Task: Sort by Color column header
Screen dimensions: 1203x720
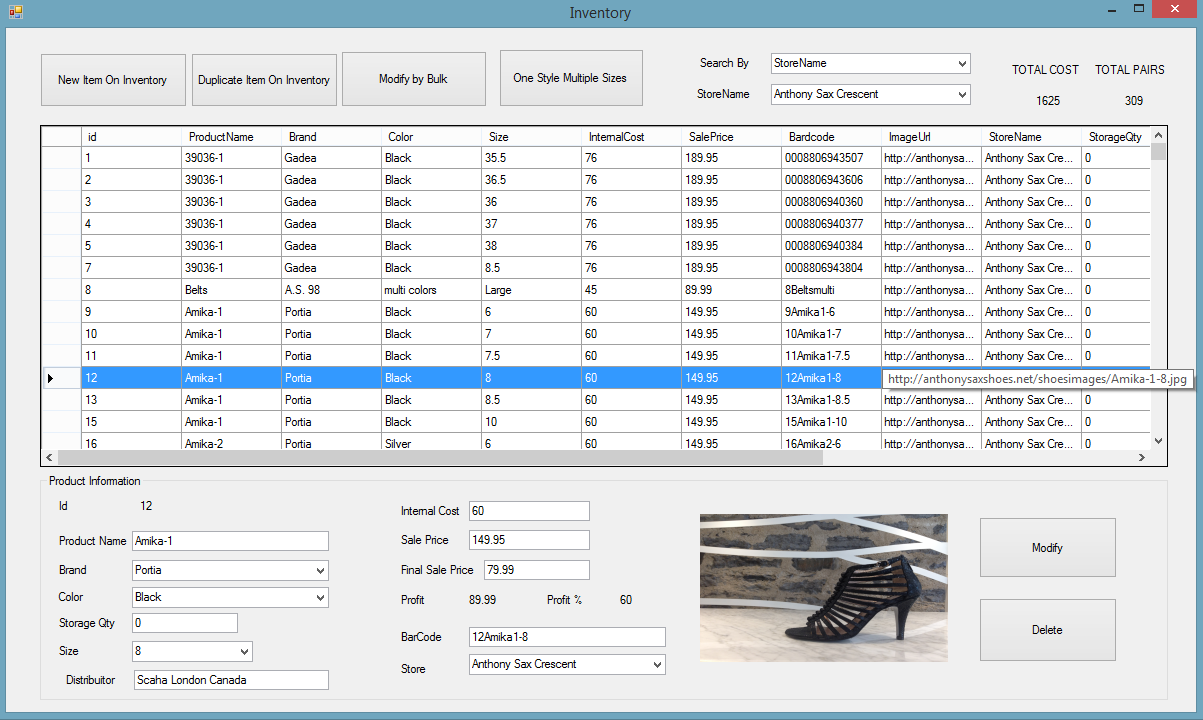Action: click(x=431, y=136)
